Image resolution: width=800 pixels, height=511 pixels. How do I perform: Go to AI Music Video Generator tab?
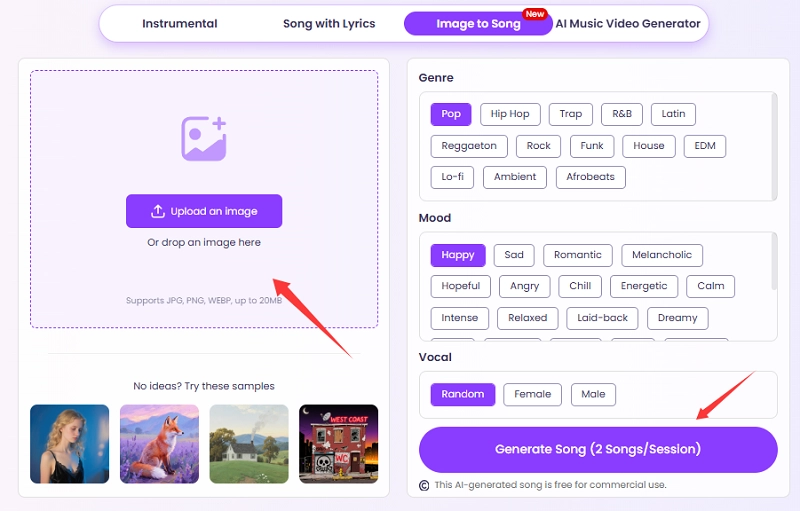click(x=628, y=24)
